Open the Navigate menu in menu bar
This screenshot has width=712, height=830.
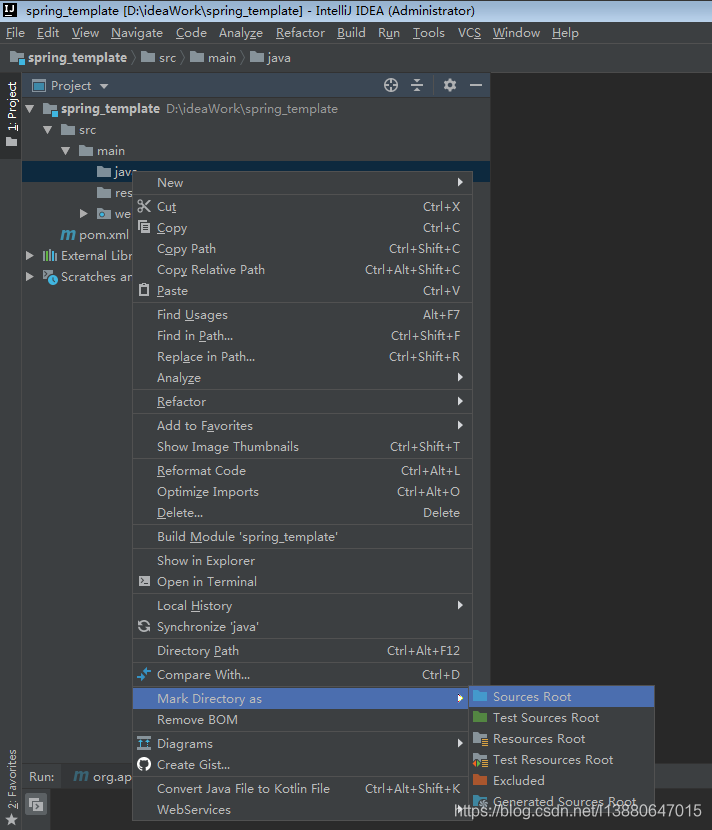(x=137, y=33)
